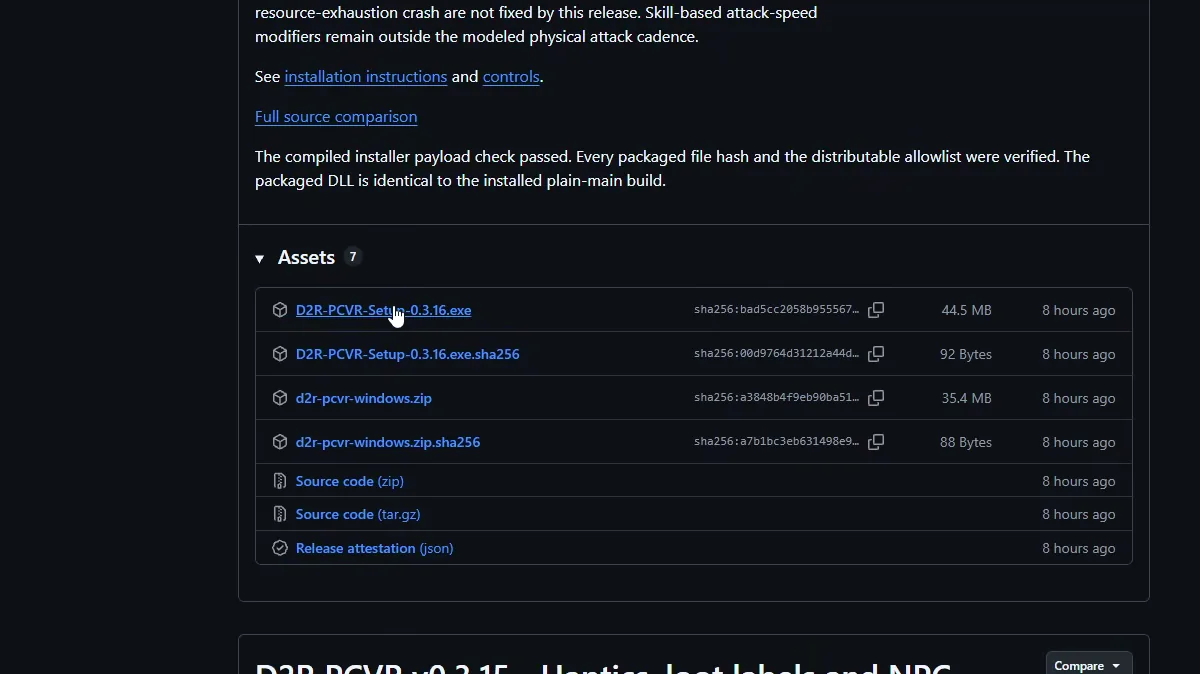Copy sha256 of d2r-pcvr-windows.zip.sha256 asset
This screenshot has width=1200, height=674.
[x=876, y=442]
